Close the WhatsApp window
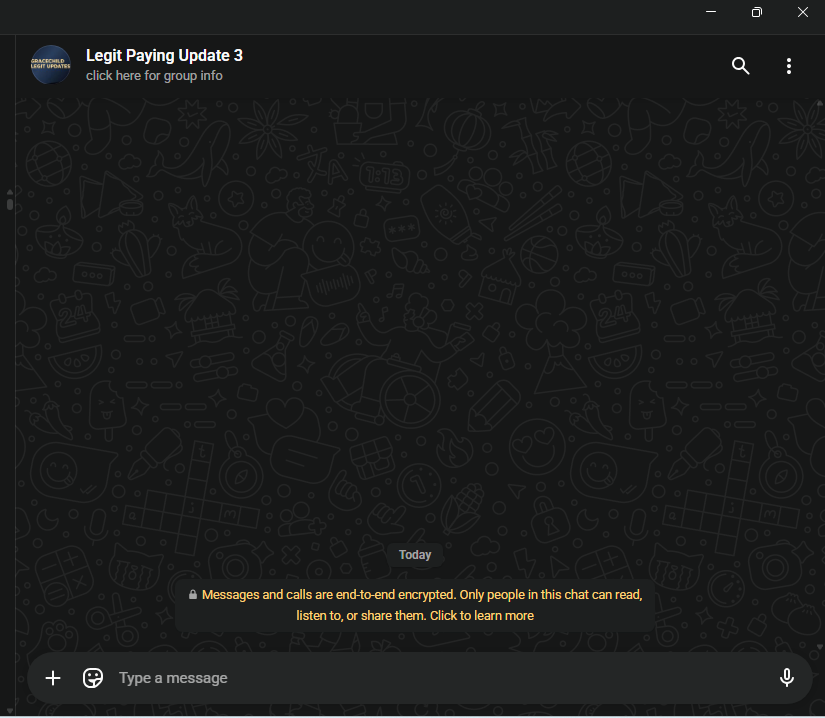 pyautogui.click(x=803, y=12)
